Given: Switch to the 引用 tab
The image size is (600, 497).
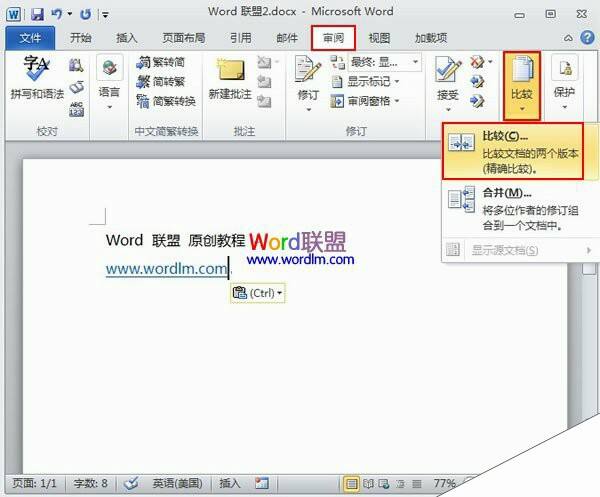Looking at the screenshot, I should click(241, 38).
